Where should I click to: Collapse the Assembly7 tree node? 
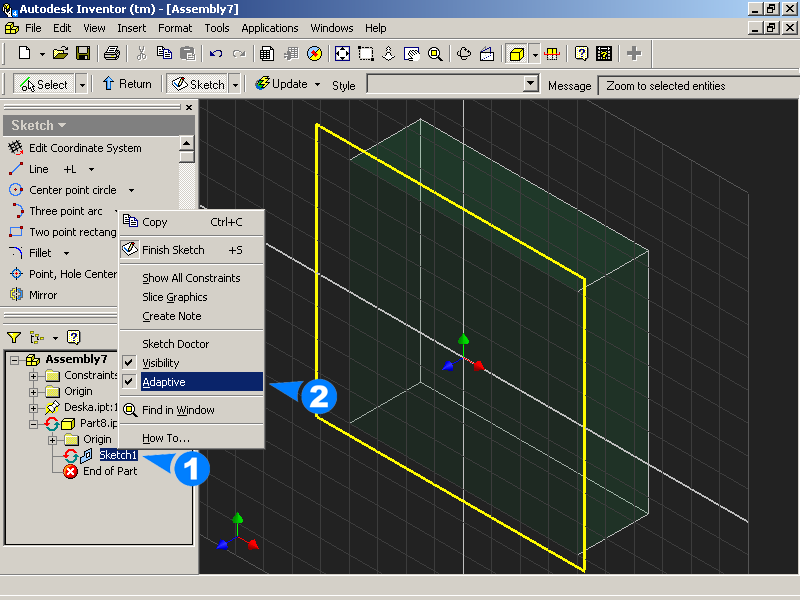click(x=15, y=360)
